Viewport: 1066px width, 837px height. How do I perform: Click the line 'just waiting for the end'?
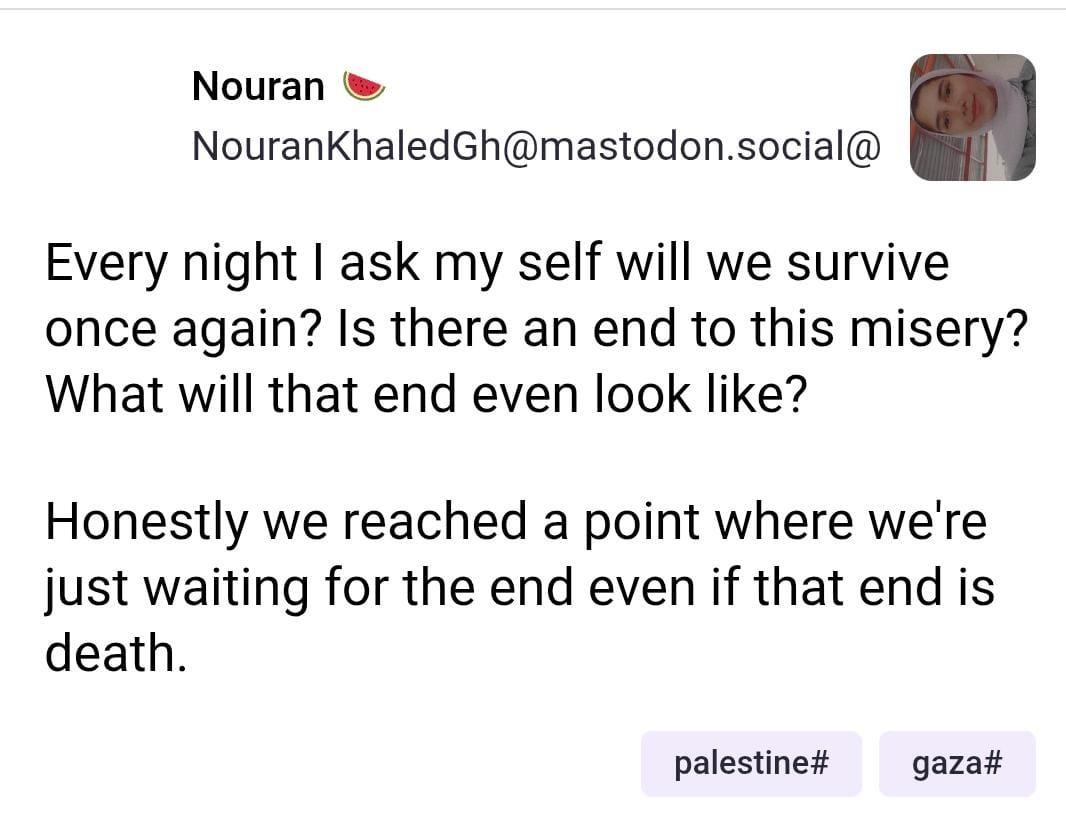(x=520, y=587)
